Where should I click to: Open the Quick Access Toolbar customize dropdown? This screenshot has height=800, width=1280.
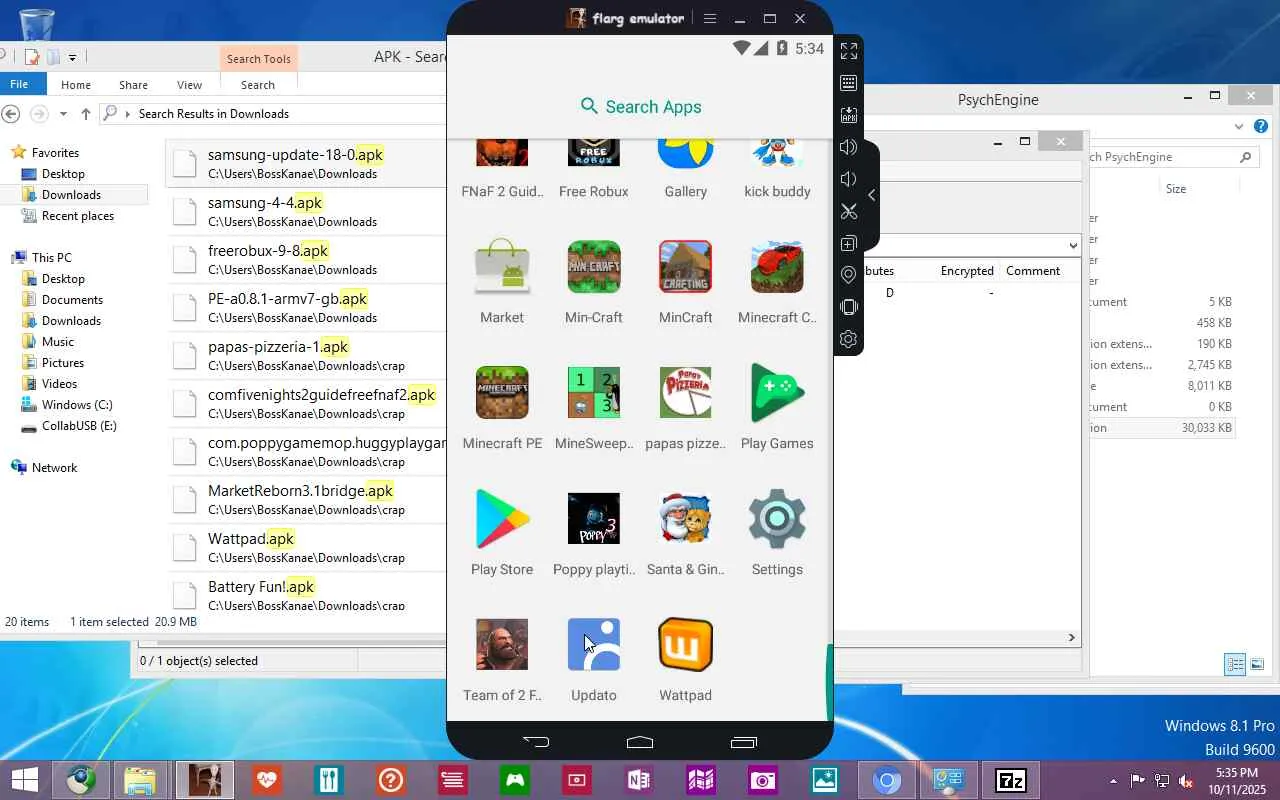click(x=72, y=58)
